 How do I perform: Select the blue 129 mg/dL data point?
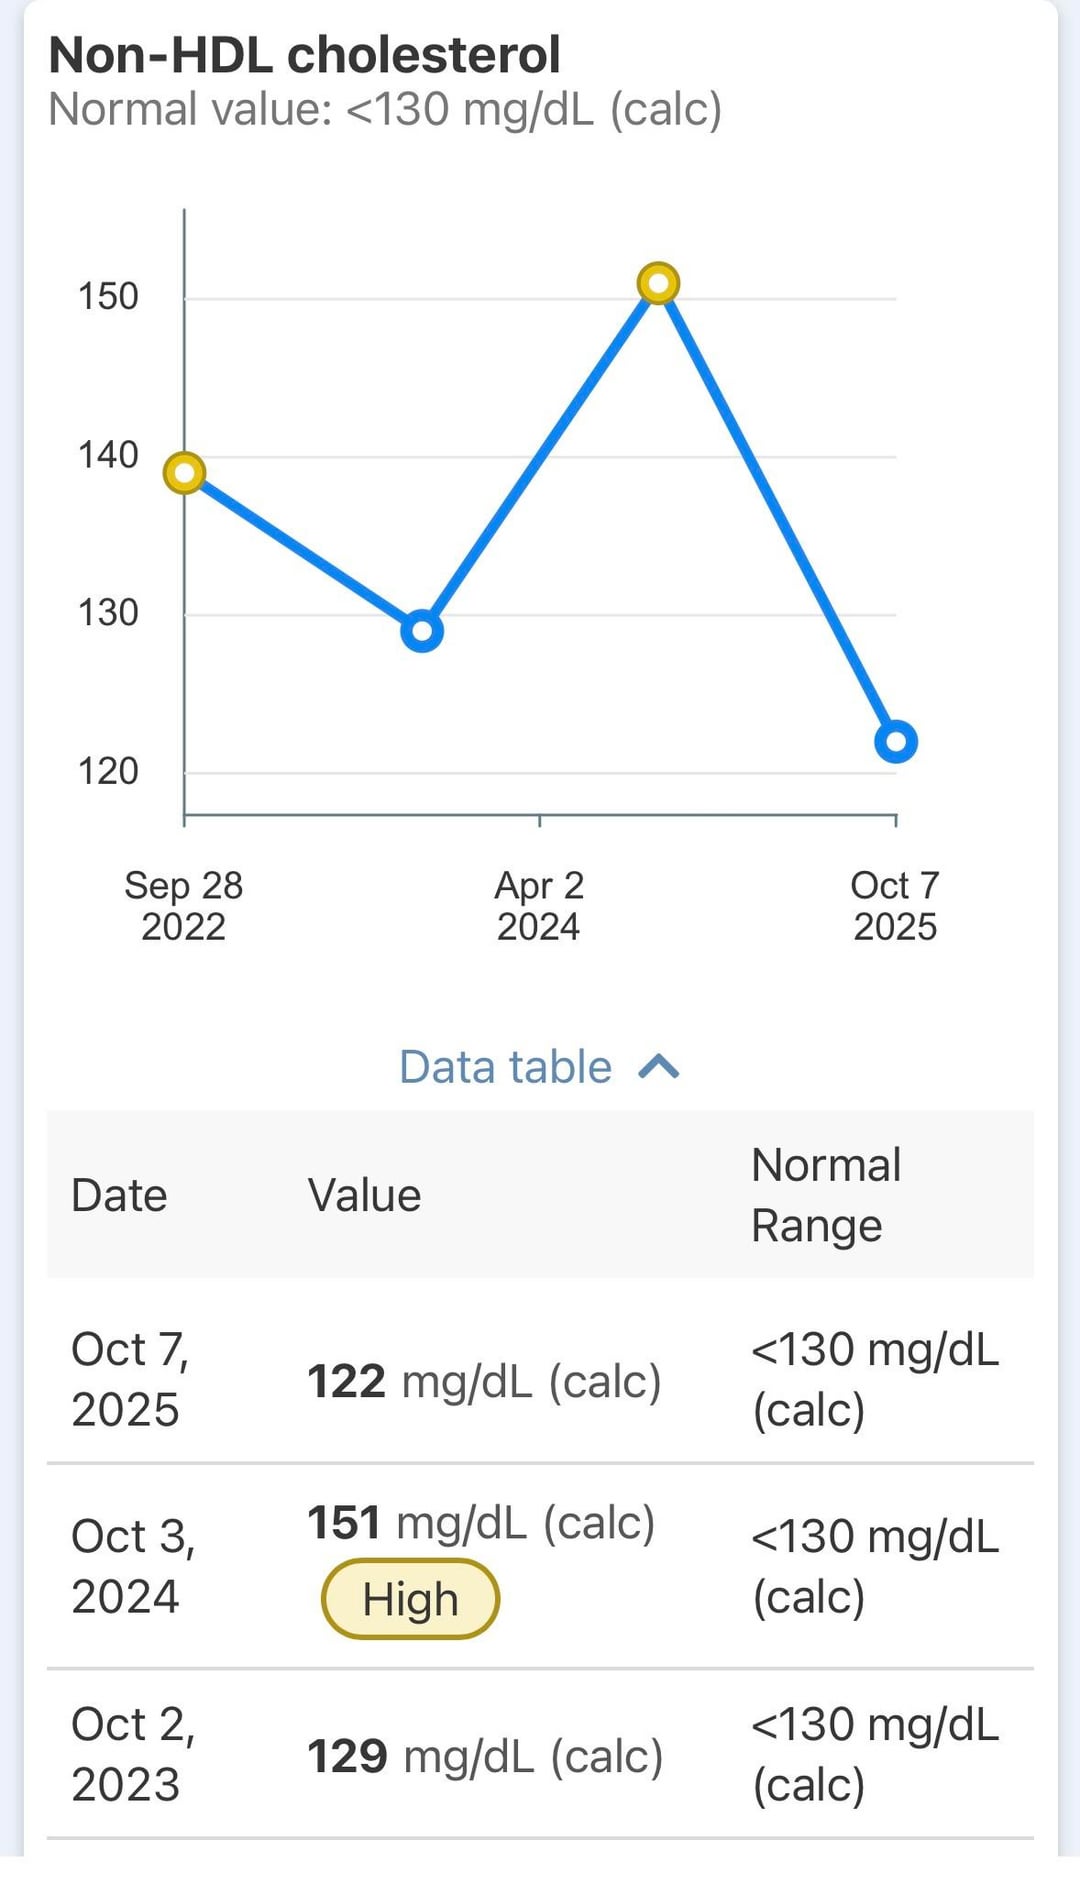422,631
